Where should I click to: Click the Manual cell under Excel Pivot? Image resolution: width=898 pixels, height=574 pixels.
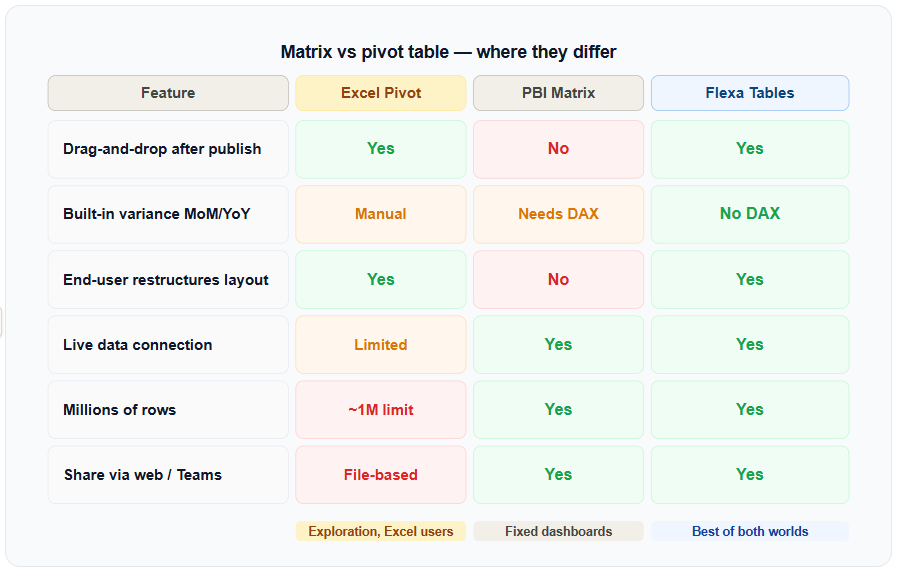tap(381, 214)
